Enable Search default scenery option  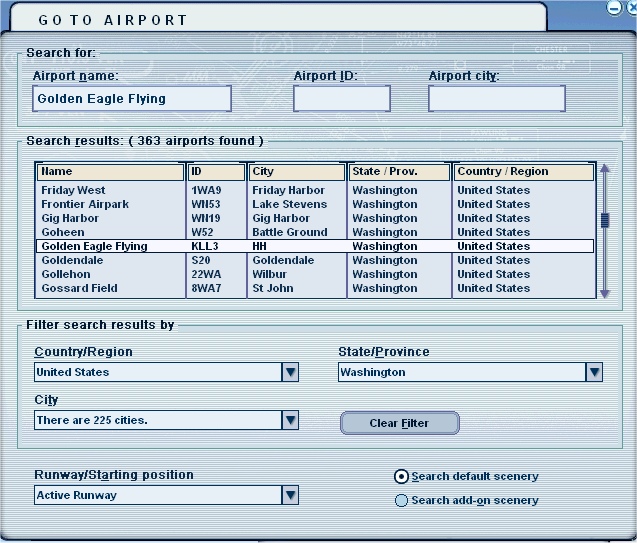[402, 477]
